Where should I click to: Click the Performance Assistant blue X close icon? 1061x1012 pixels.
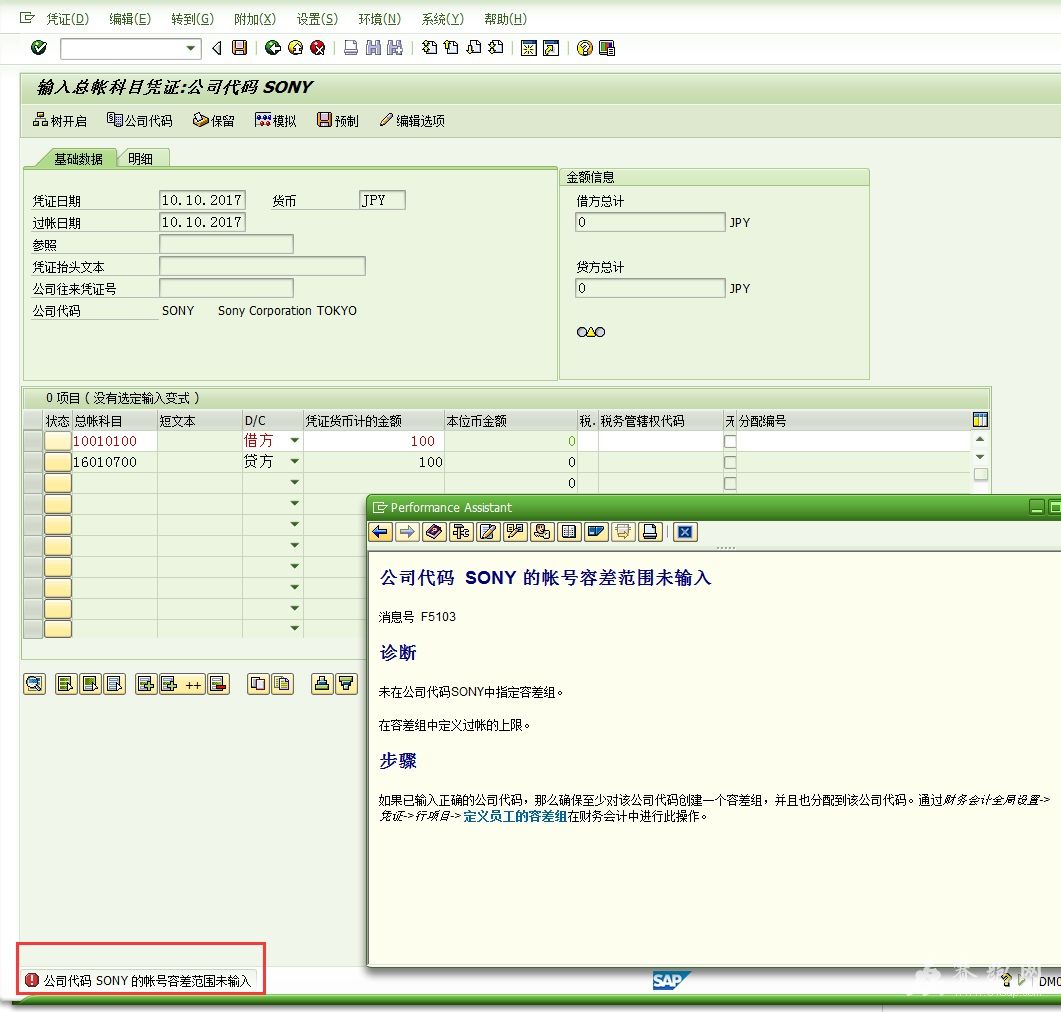coord(685,532)
